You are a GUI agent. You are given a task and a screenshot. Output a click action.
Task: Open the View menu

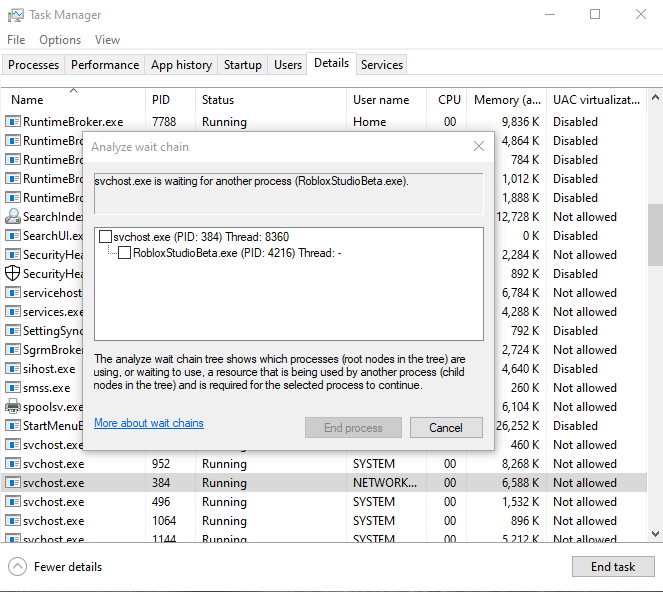107,40
